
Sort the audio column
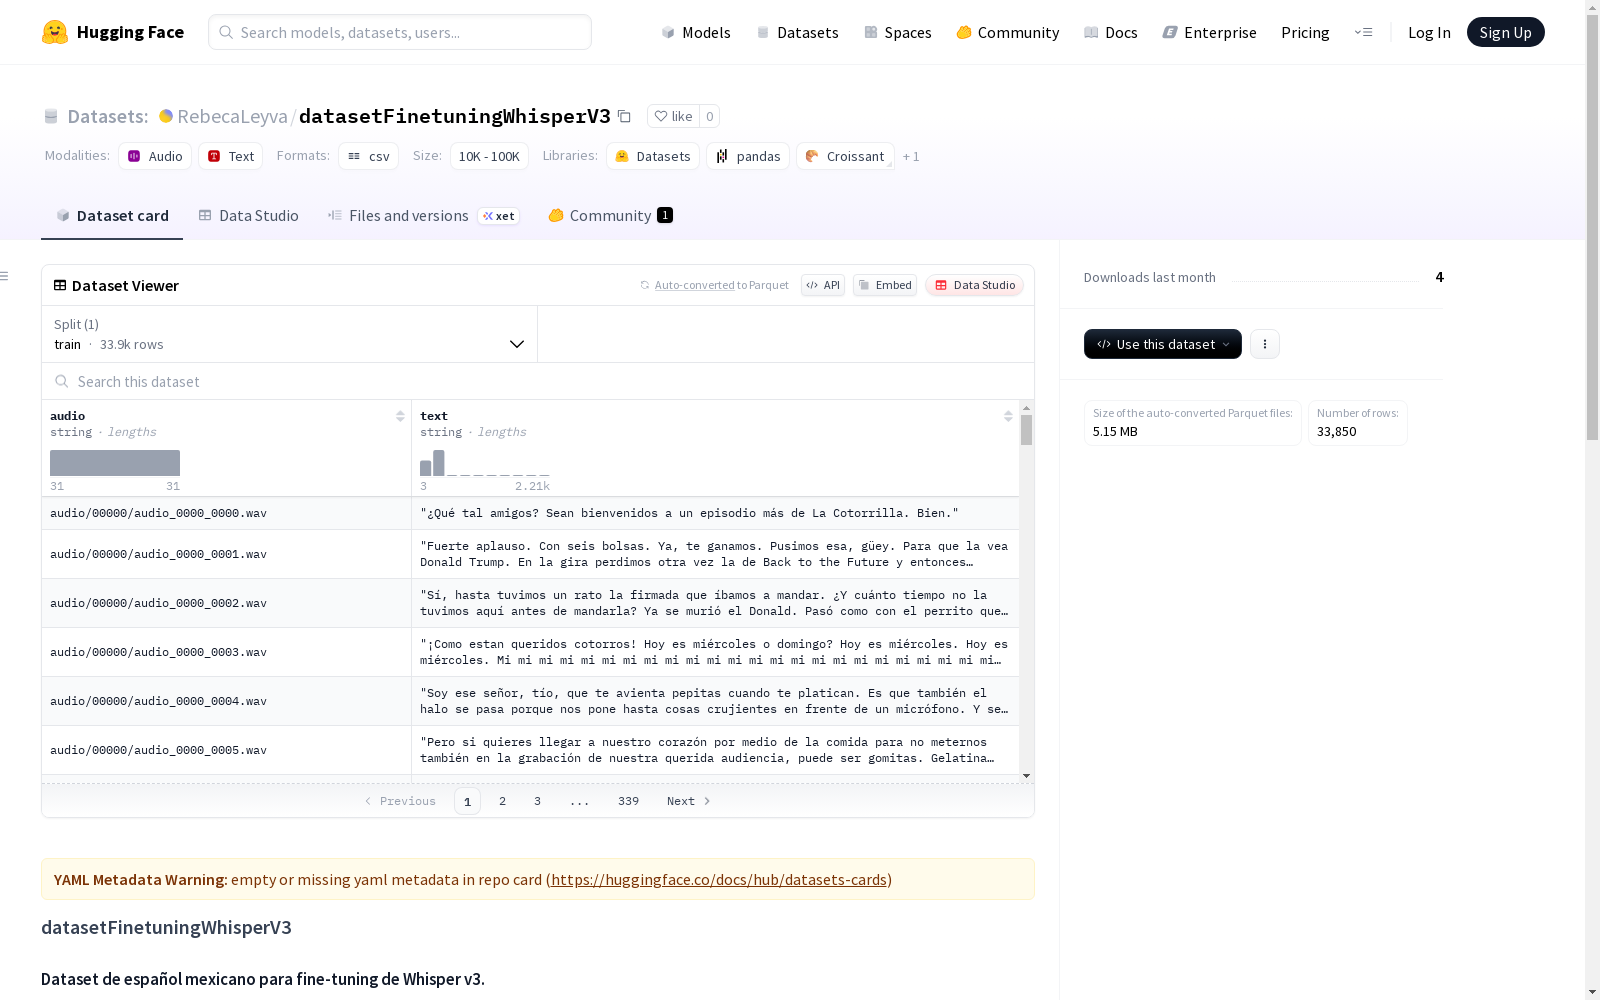(x=400, y=416)
